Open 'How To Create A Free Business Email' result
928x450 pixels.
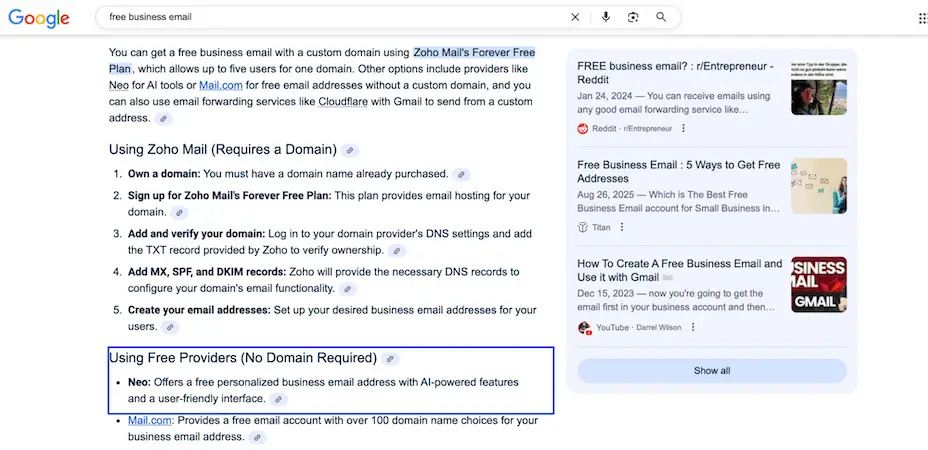[x=679, y=270]
